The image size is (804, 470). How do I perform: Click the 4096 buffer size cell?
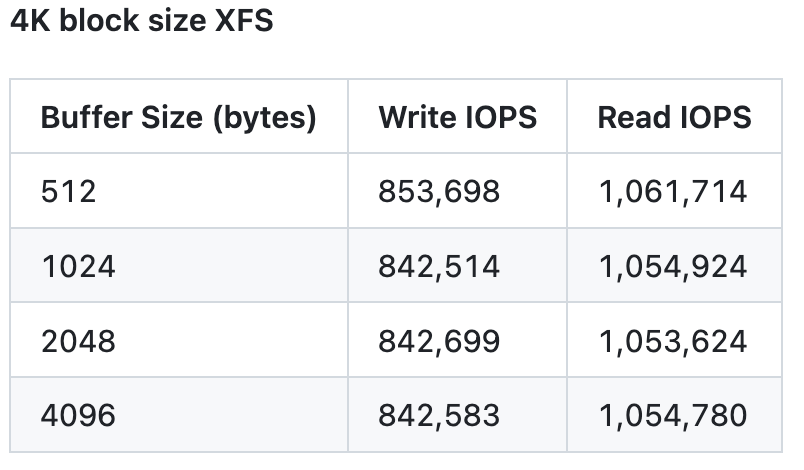click(x=79, y=414)
